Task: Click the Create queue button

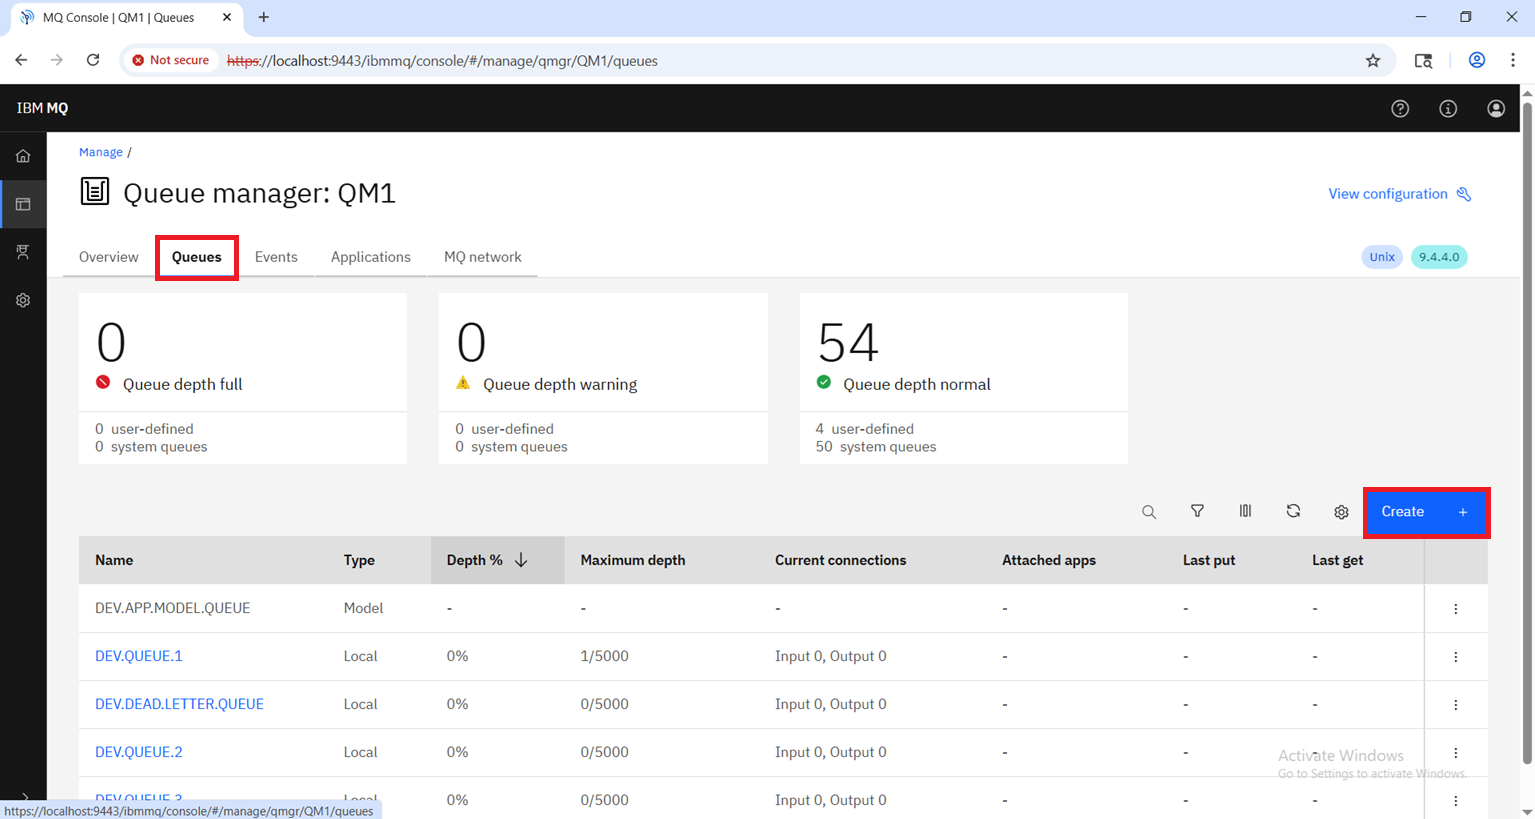Action: (x=1426, y=512)
